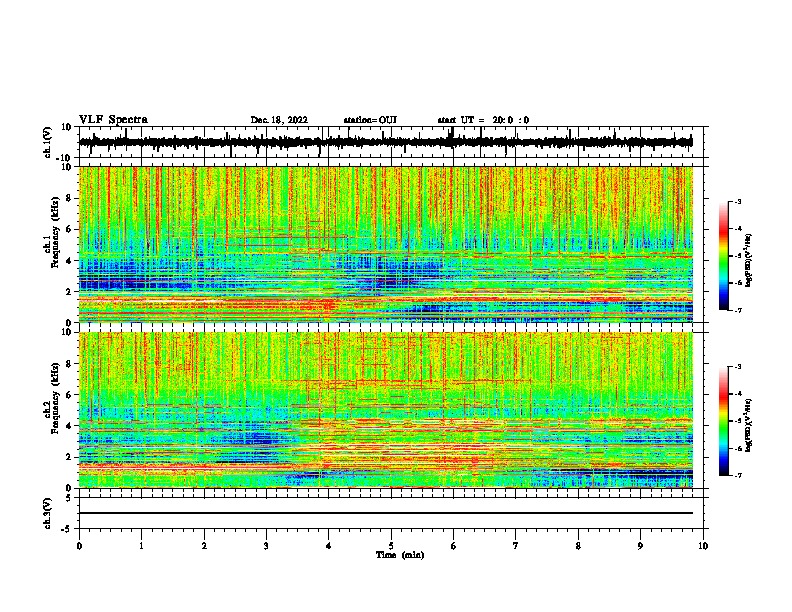The image size is (792, 612).
Task: Click inside the ch.1 spectrogram panel
Action: pyautogui.click(x=385, y=244)
